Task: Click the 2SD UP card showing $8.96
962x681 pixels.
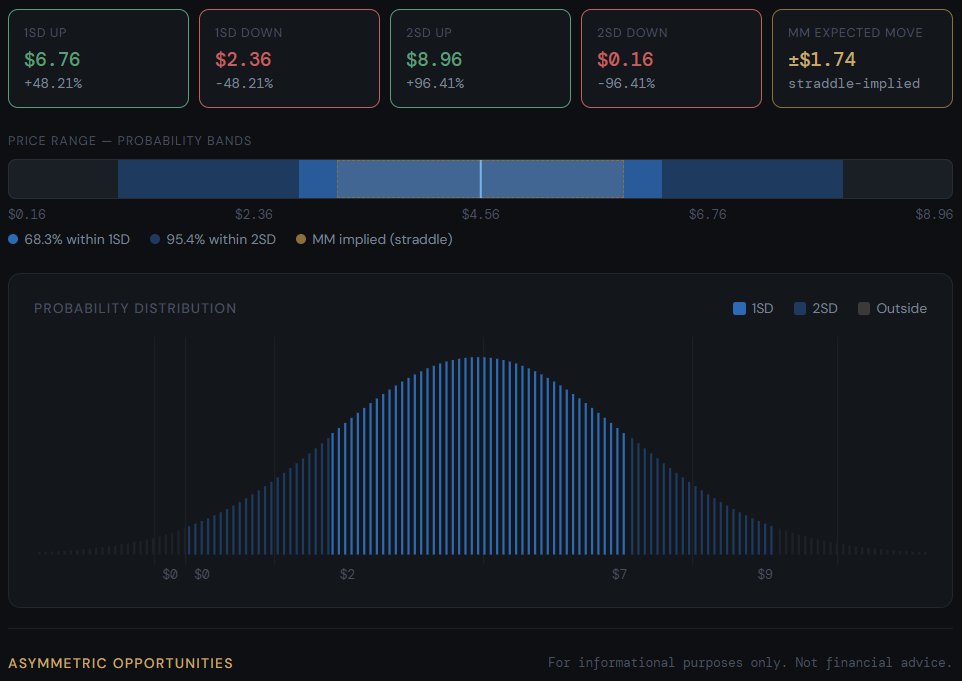Action: [480, 58]
